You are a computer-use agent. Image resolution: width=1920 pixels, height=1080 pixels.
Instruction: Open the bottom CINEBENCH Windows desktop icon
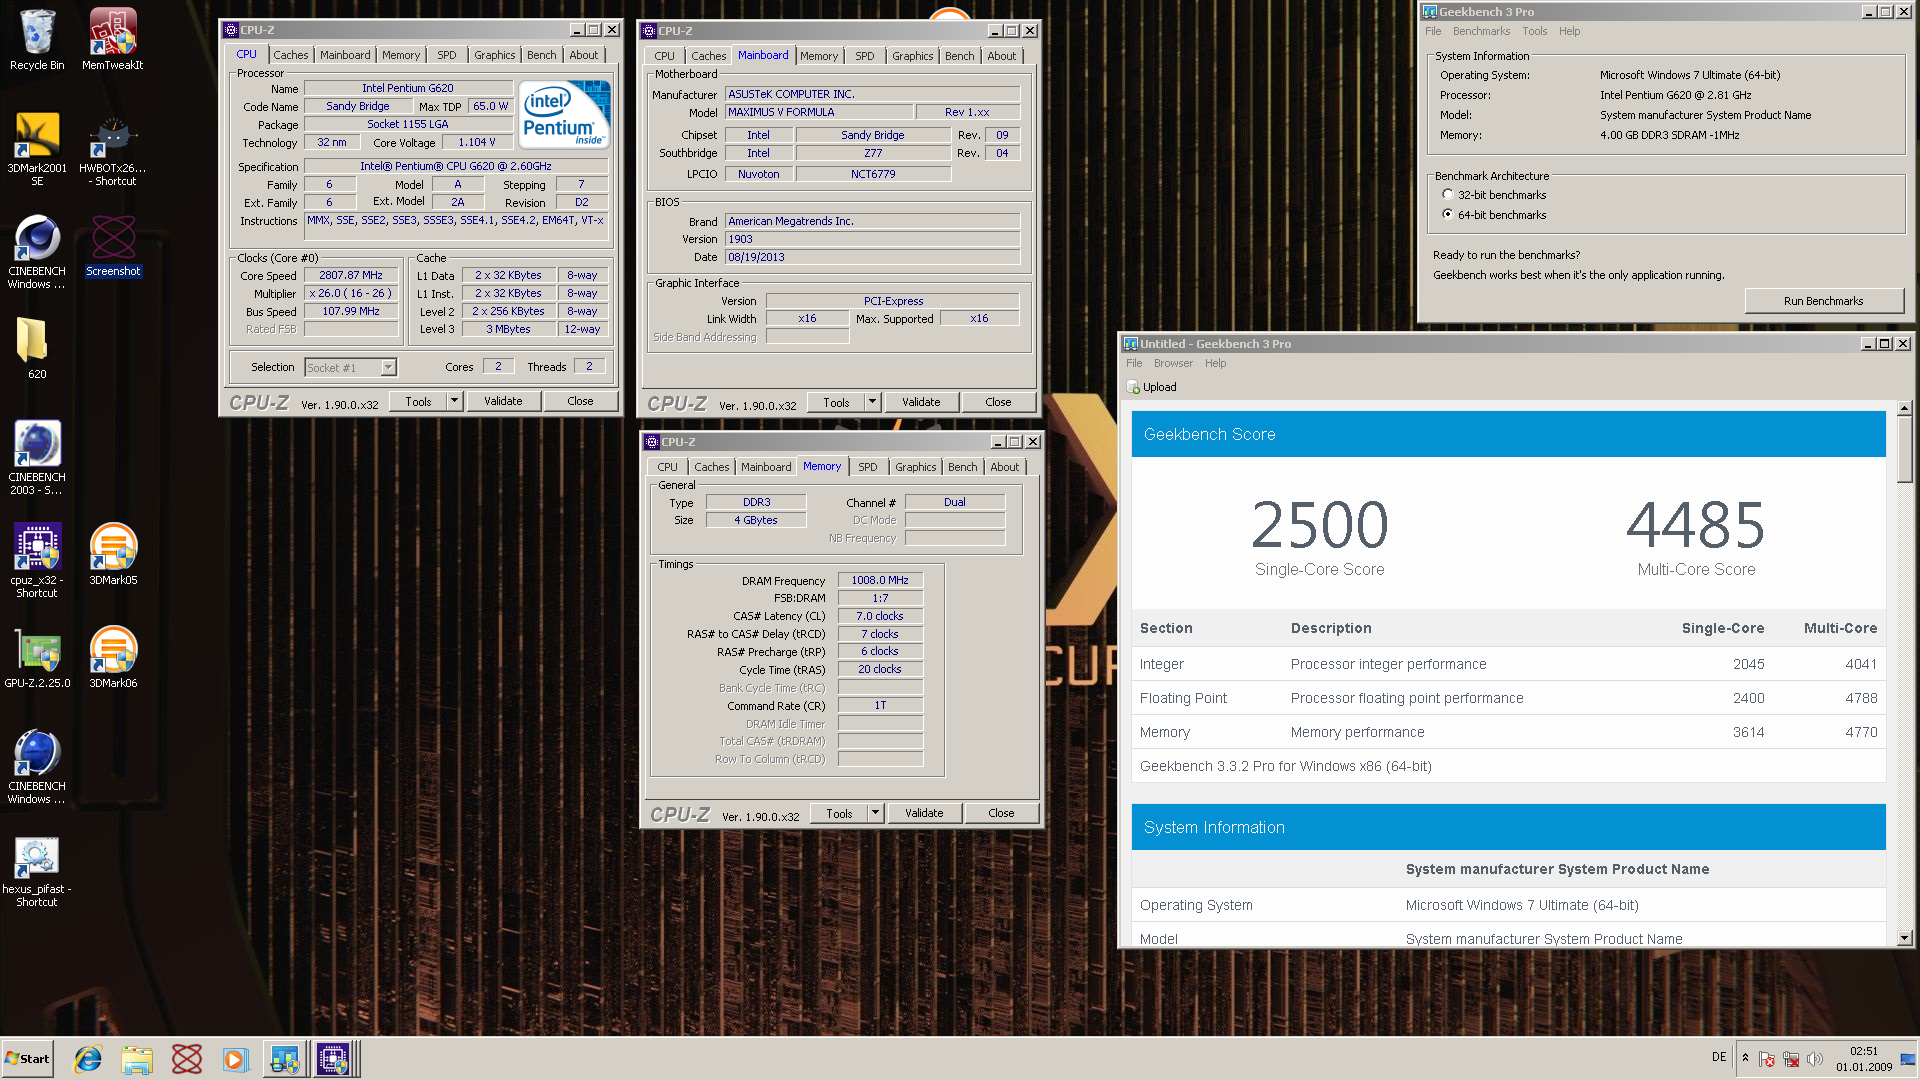(37, 767)
